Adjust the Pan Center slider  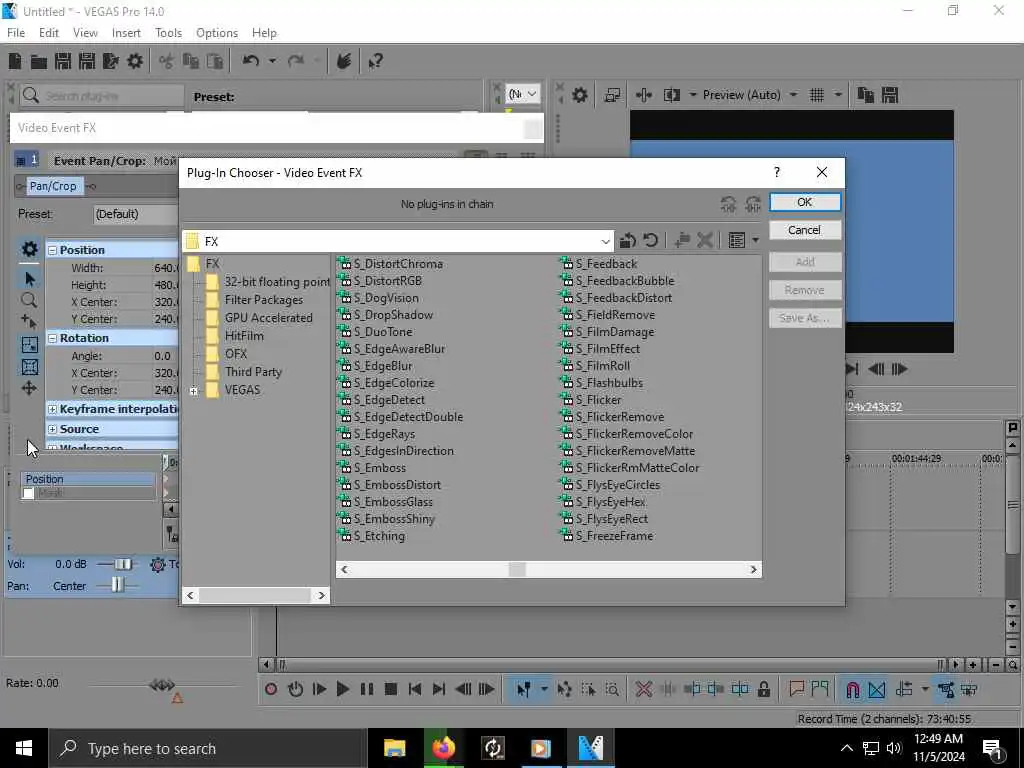tap(117, 585)
